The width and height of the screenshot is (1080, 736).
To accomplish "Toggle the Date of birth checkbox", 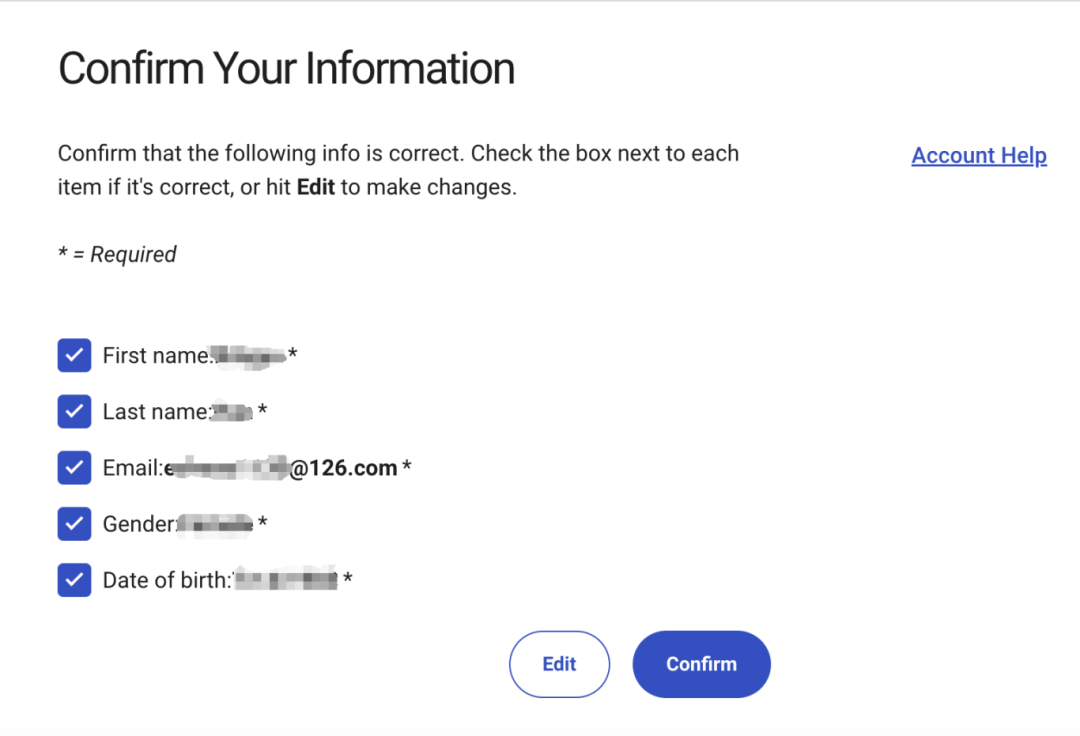I will pos(75,579).
